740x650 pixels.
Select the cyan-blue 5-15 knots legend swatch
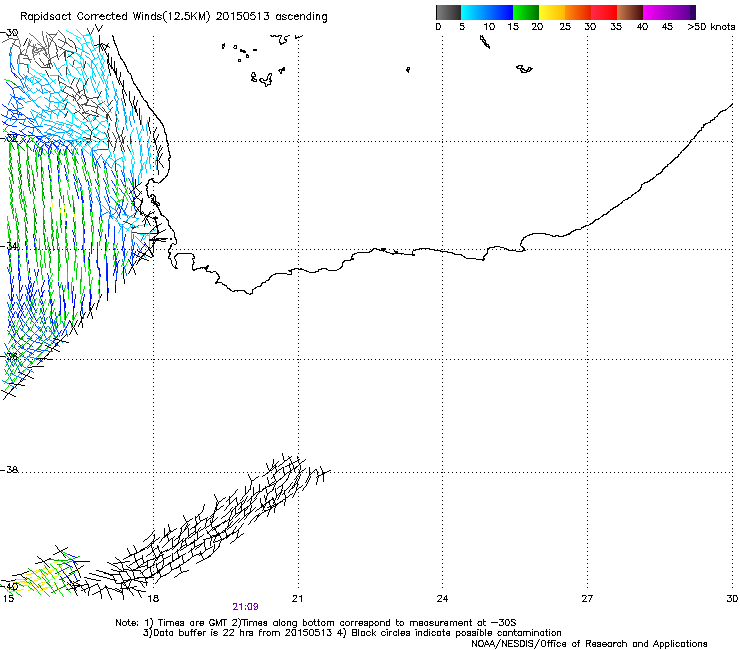(x=487, y=12)
